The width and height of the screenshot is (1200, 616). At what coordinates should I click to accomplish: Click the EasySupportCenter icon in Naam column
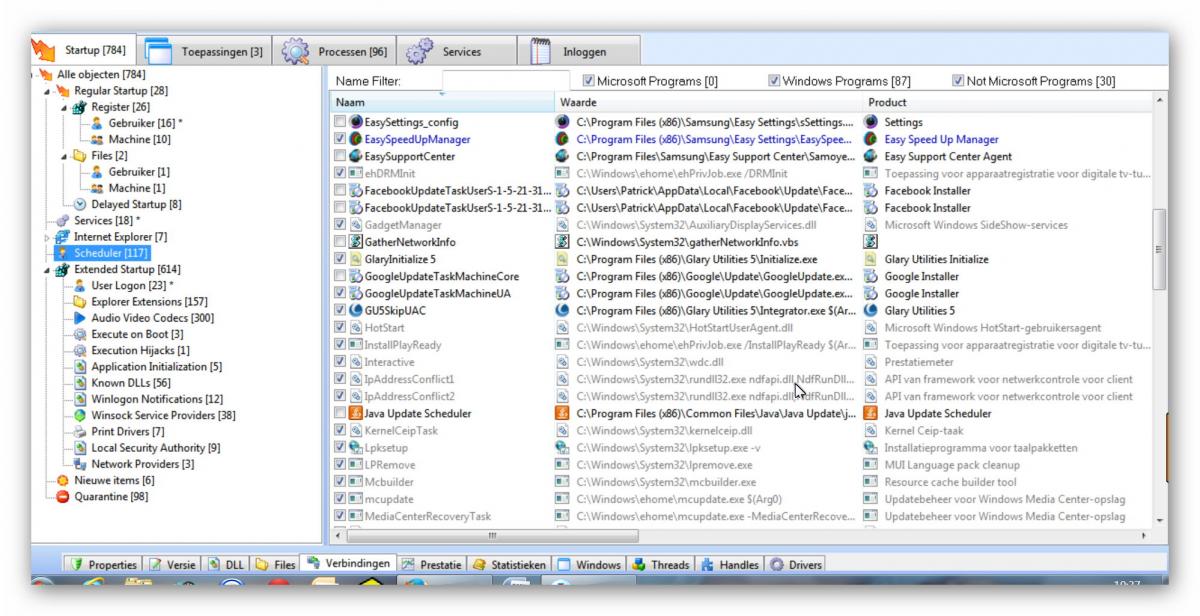point(355,156)
